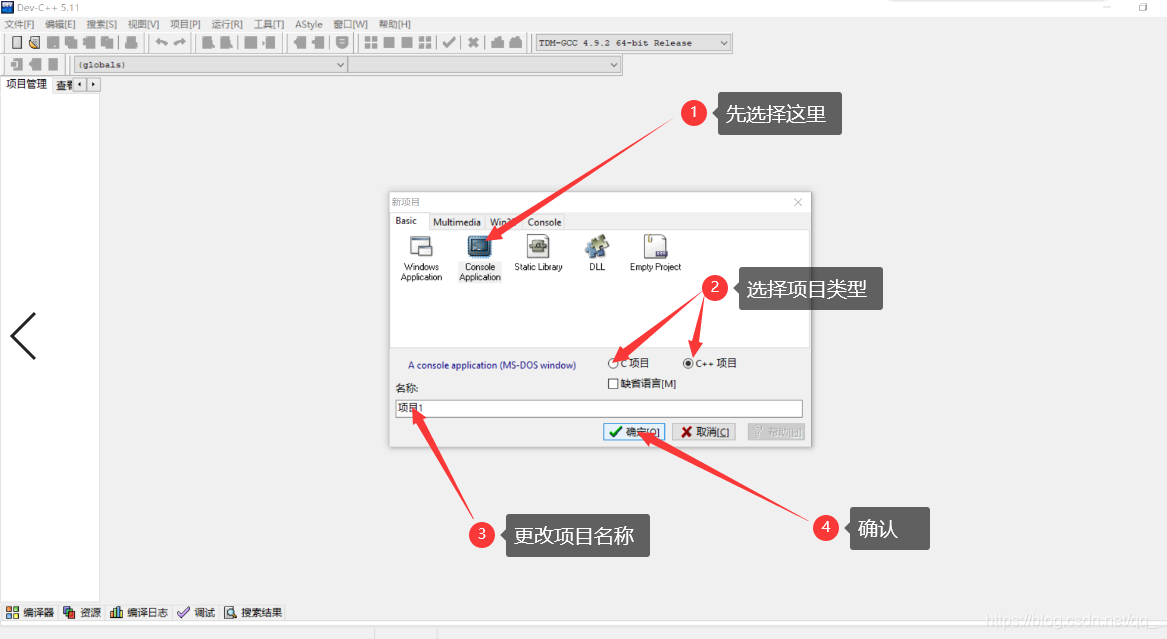Viewport: 1167px width, 639px height.
Task: Choose the DLL project icon
Action: coord(597,254)
